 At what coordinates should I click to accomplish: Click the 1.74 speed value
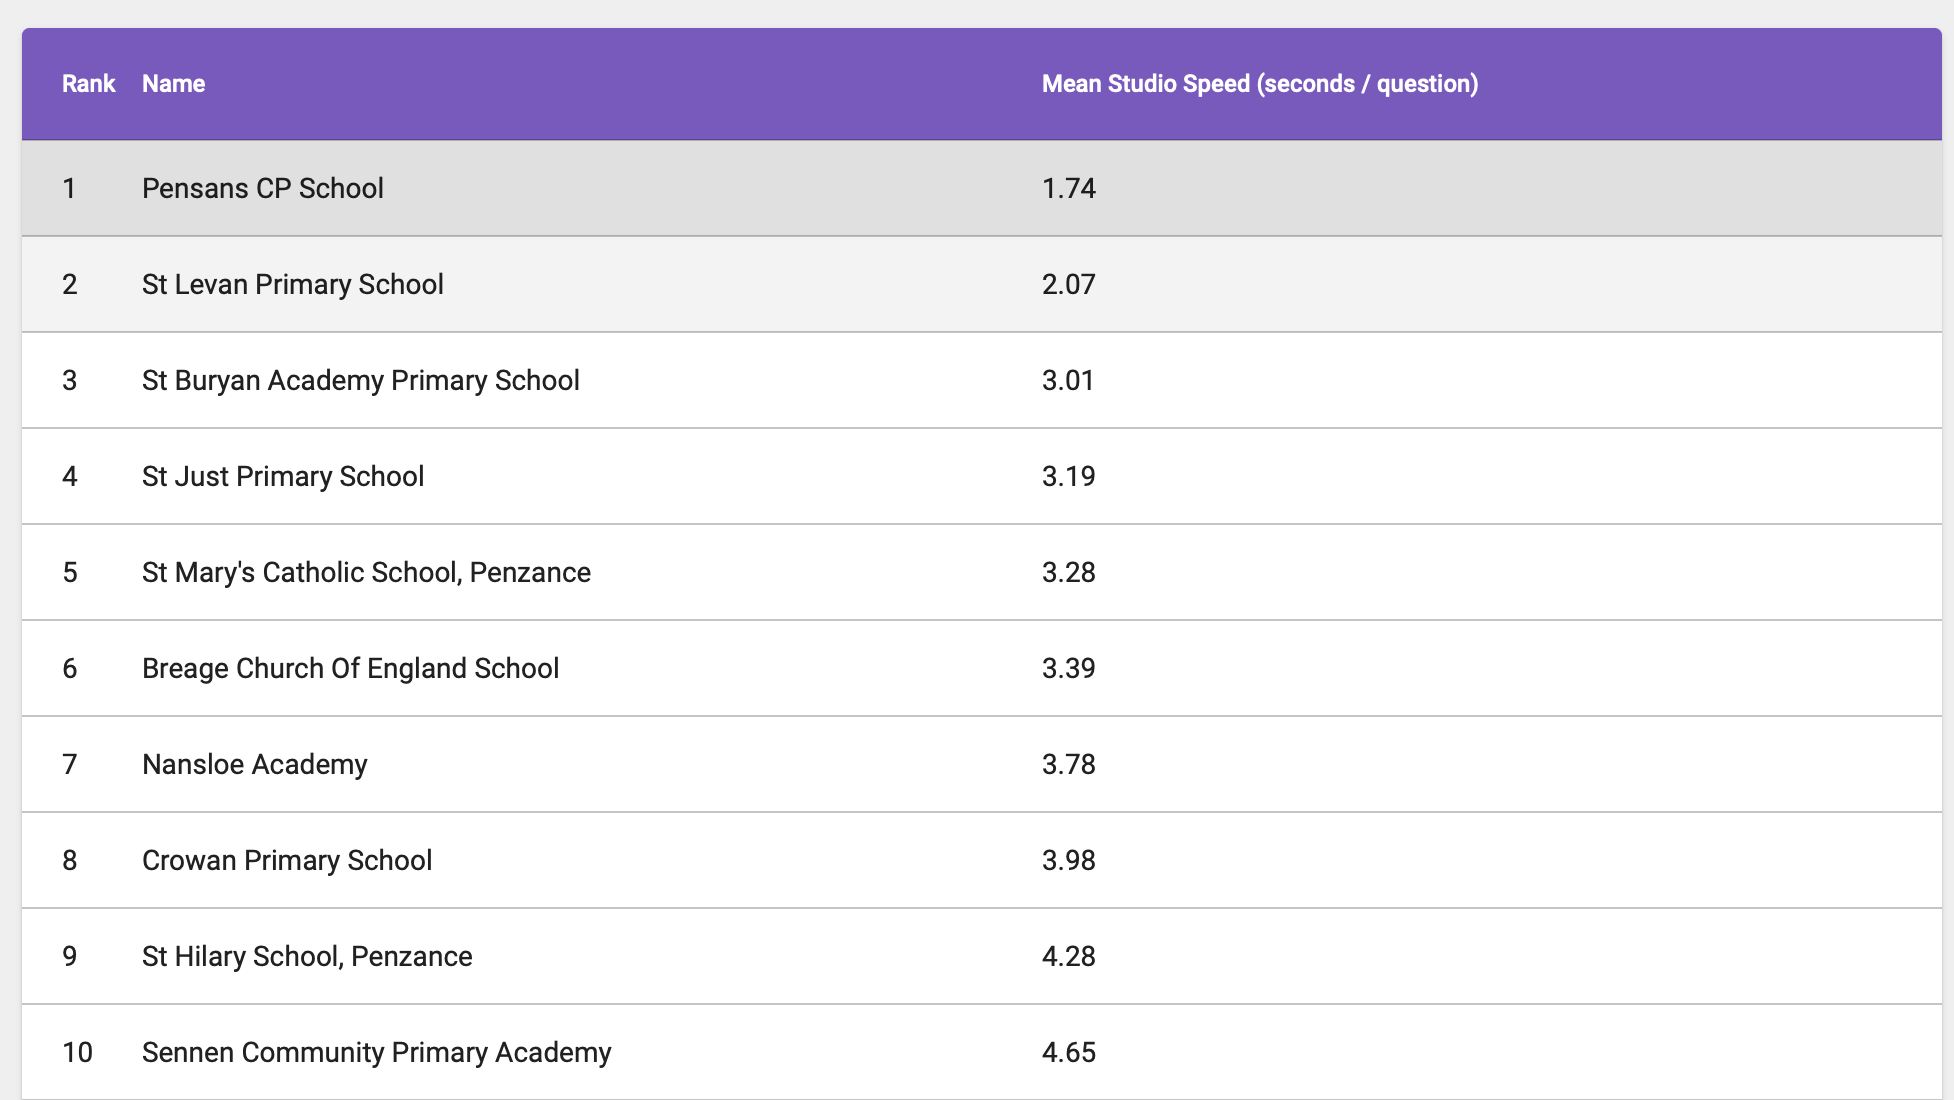coord(1068,189)
